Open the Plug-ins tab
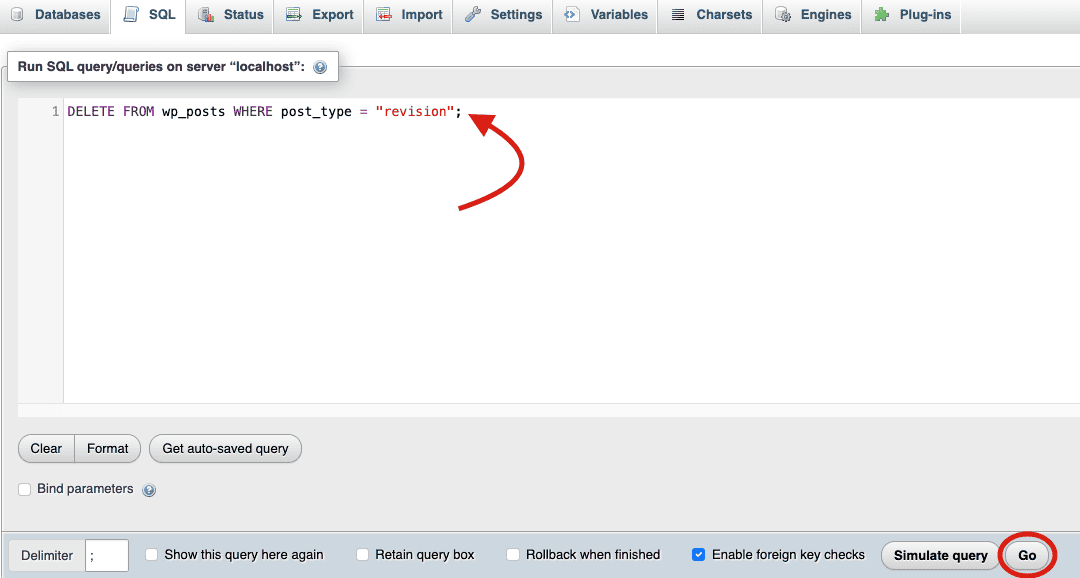1080x578 pixels. (911, 15)
